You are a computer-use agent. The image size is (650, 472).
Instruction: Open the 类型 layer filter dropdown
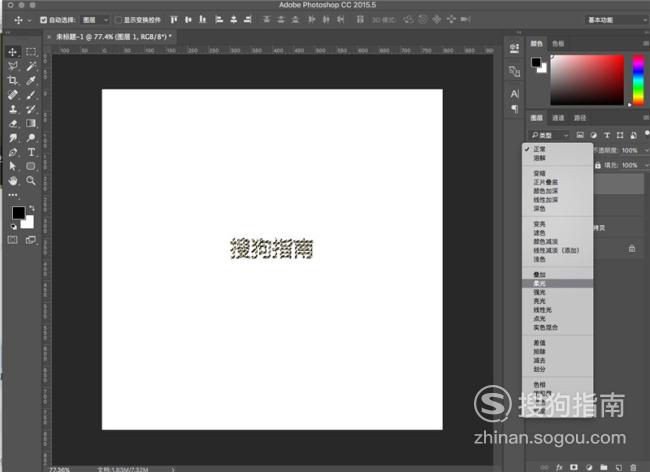(550, 136)
